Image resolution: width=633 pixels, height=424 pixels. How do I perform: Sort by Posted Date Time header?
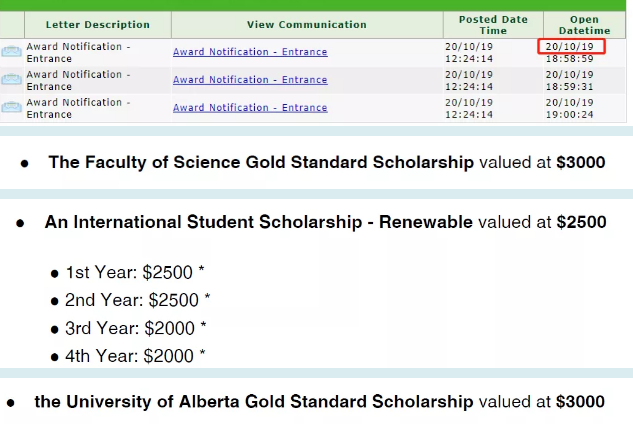tap(492, 25)
